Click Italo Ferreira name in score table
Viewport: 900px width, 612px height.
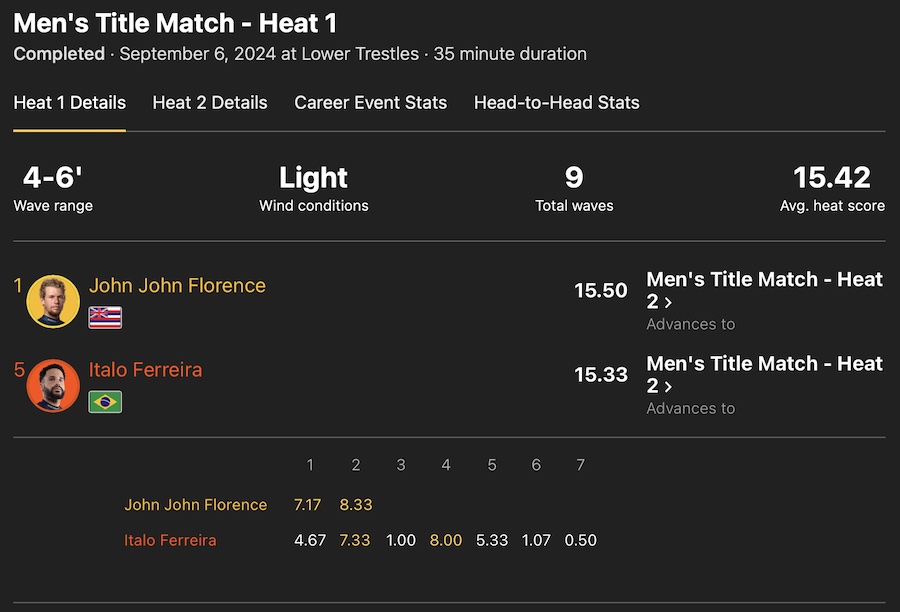tap(170, 540)
